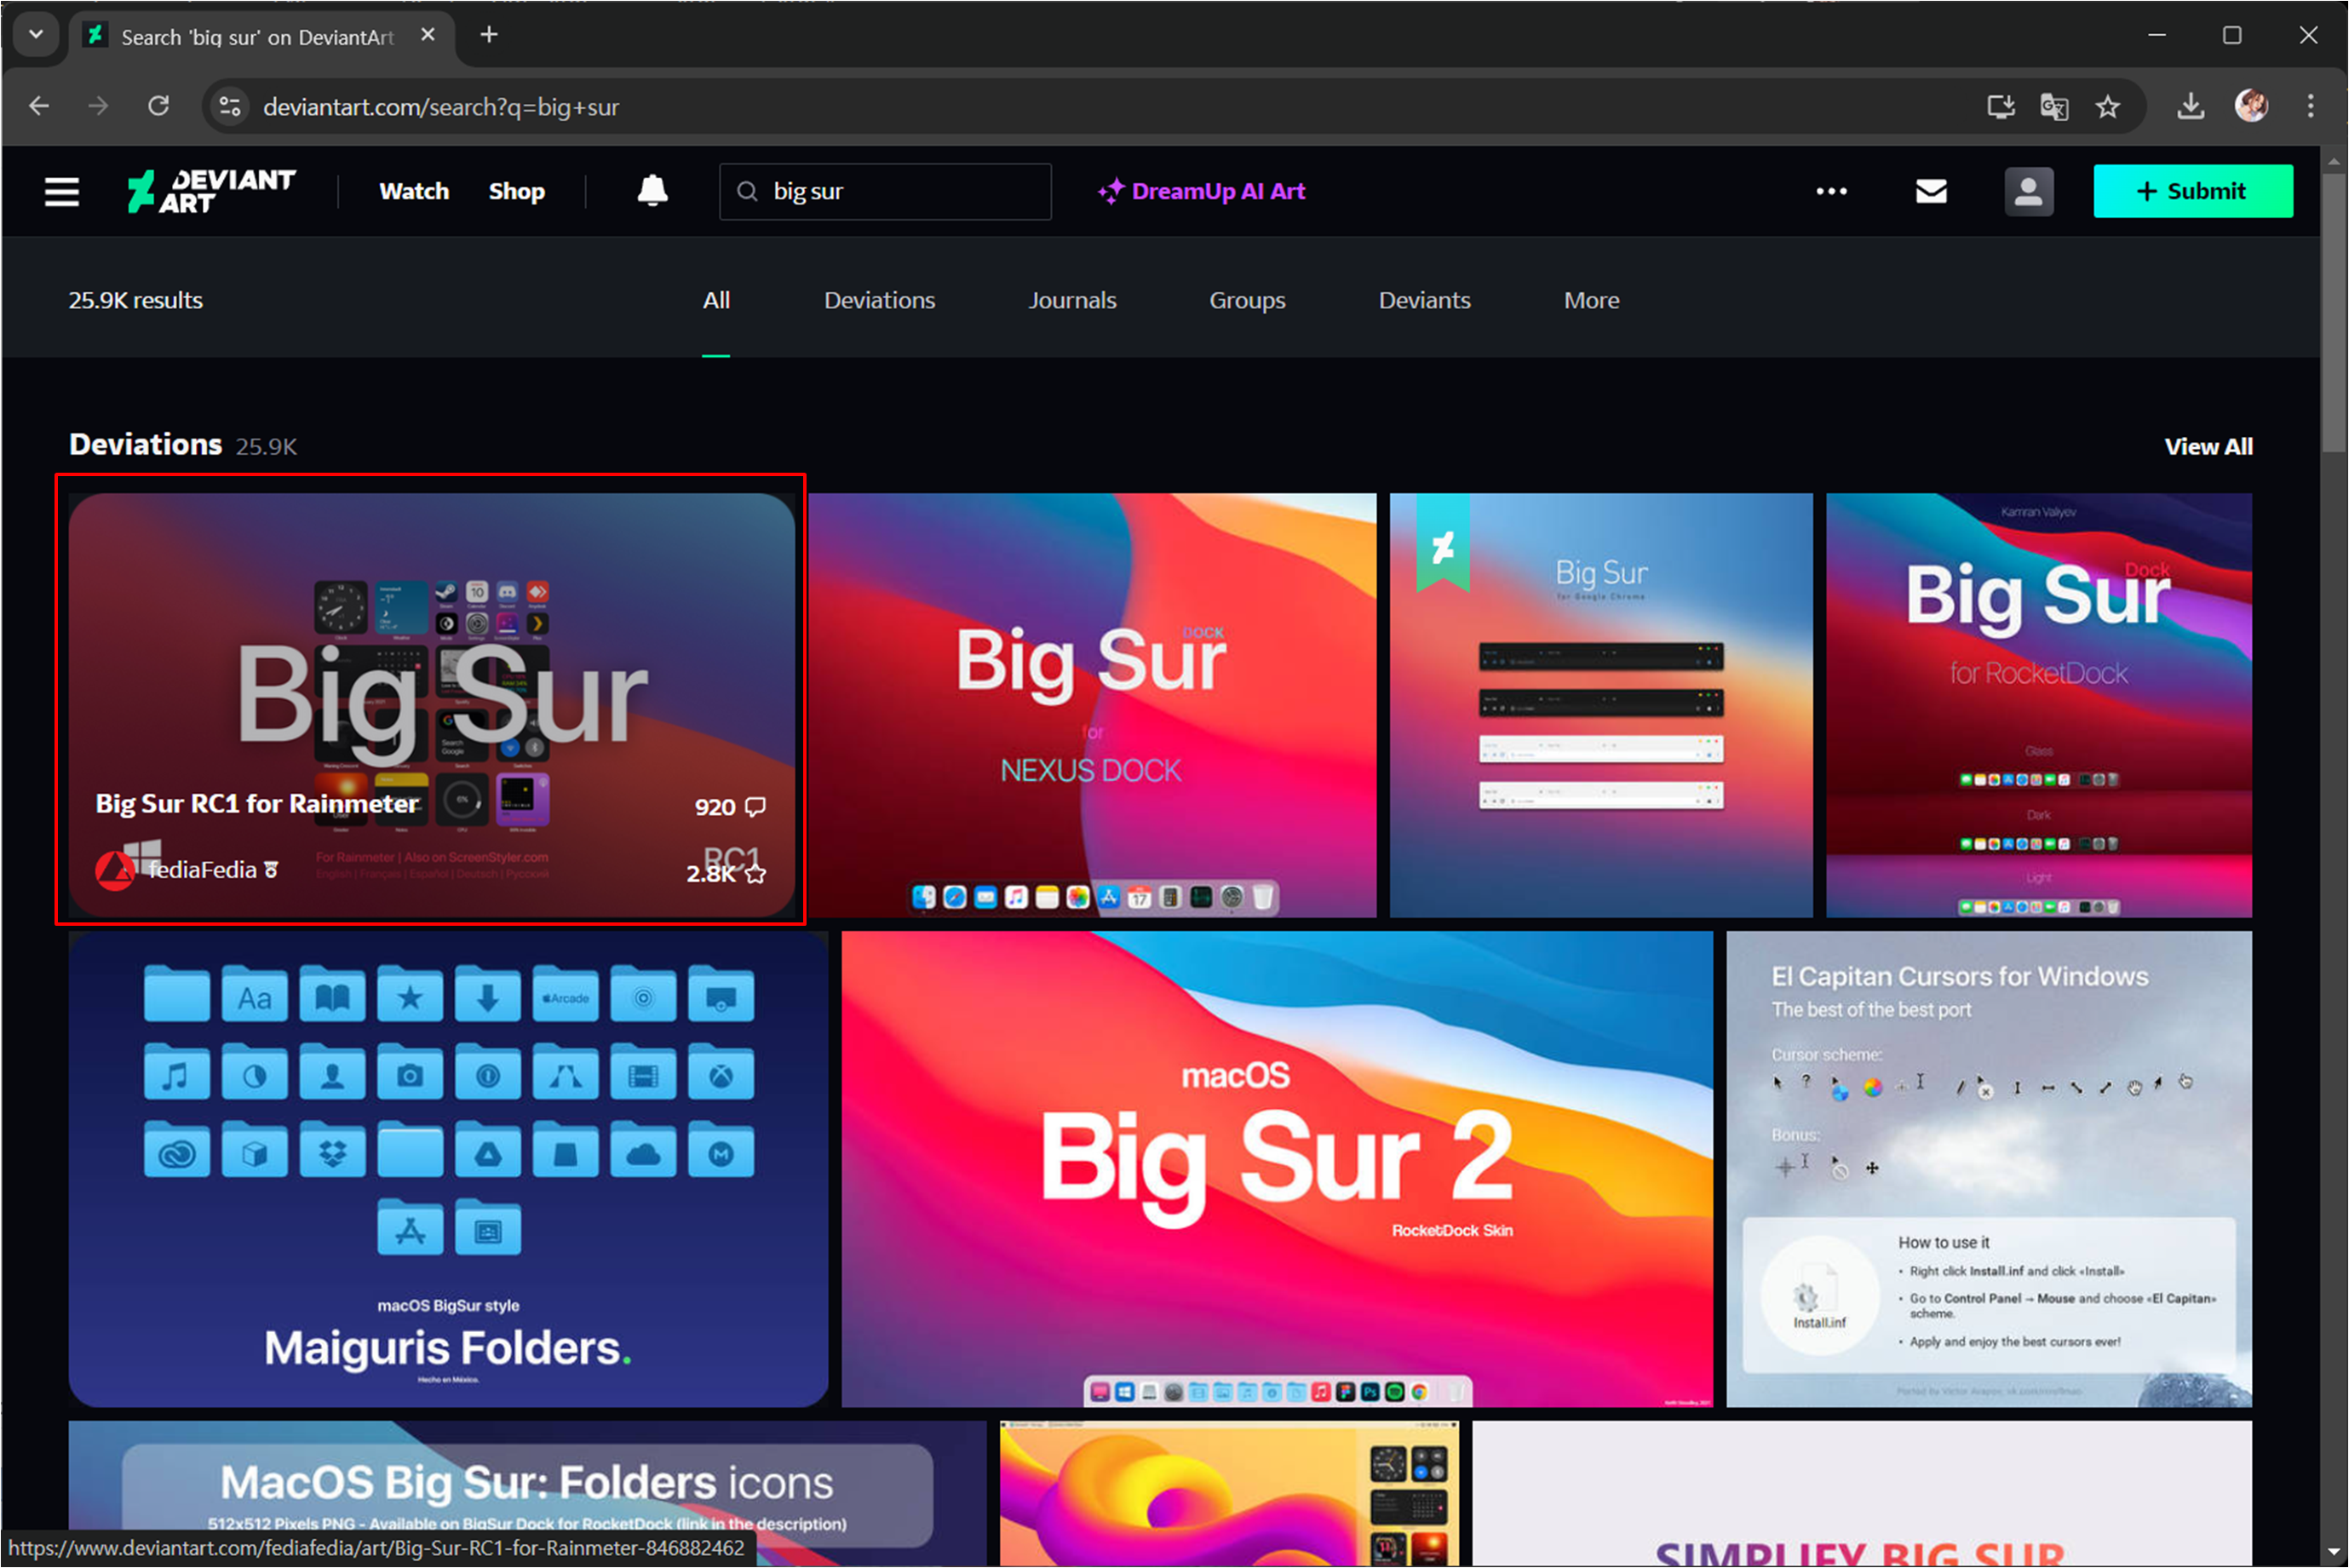Click the '920' comment count
Image resolution: width=2349 pixels, height=1568 pixels.
pos(715,807)
